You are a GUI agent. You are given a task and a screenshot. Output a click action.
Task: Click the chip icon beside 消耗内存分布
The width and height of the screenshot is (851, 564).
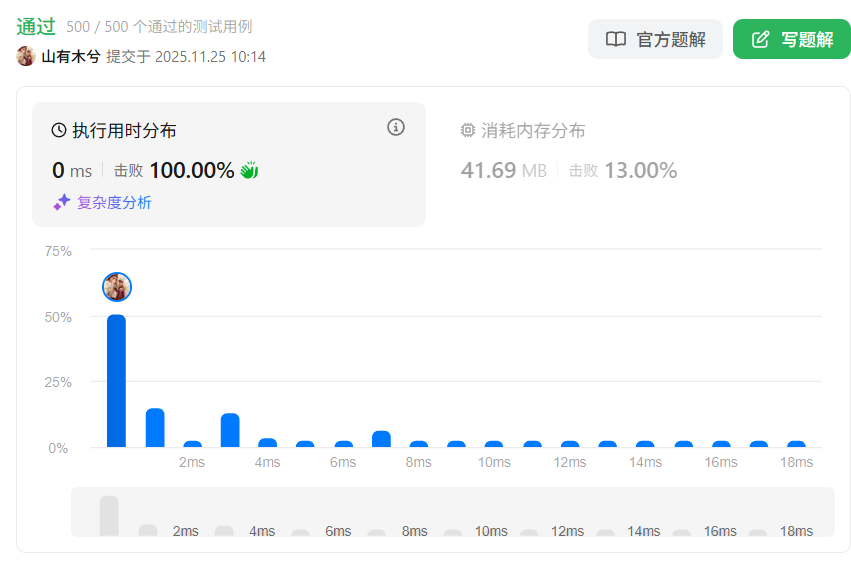(467, 130)
